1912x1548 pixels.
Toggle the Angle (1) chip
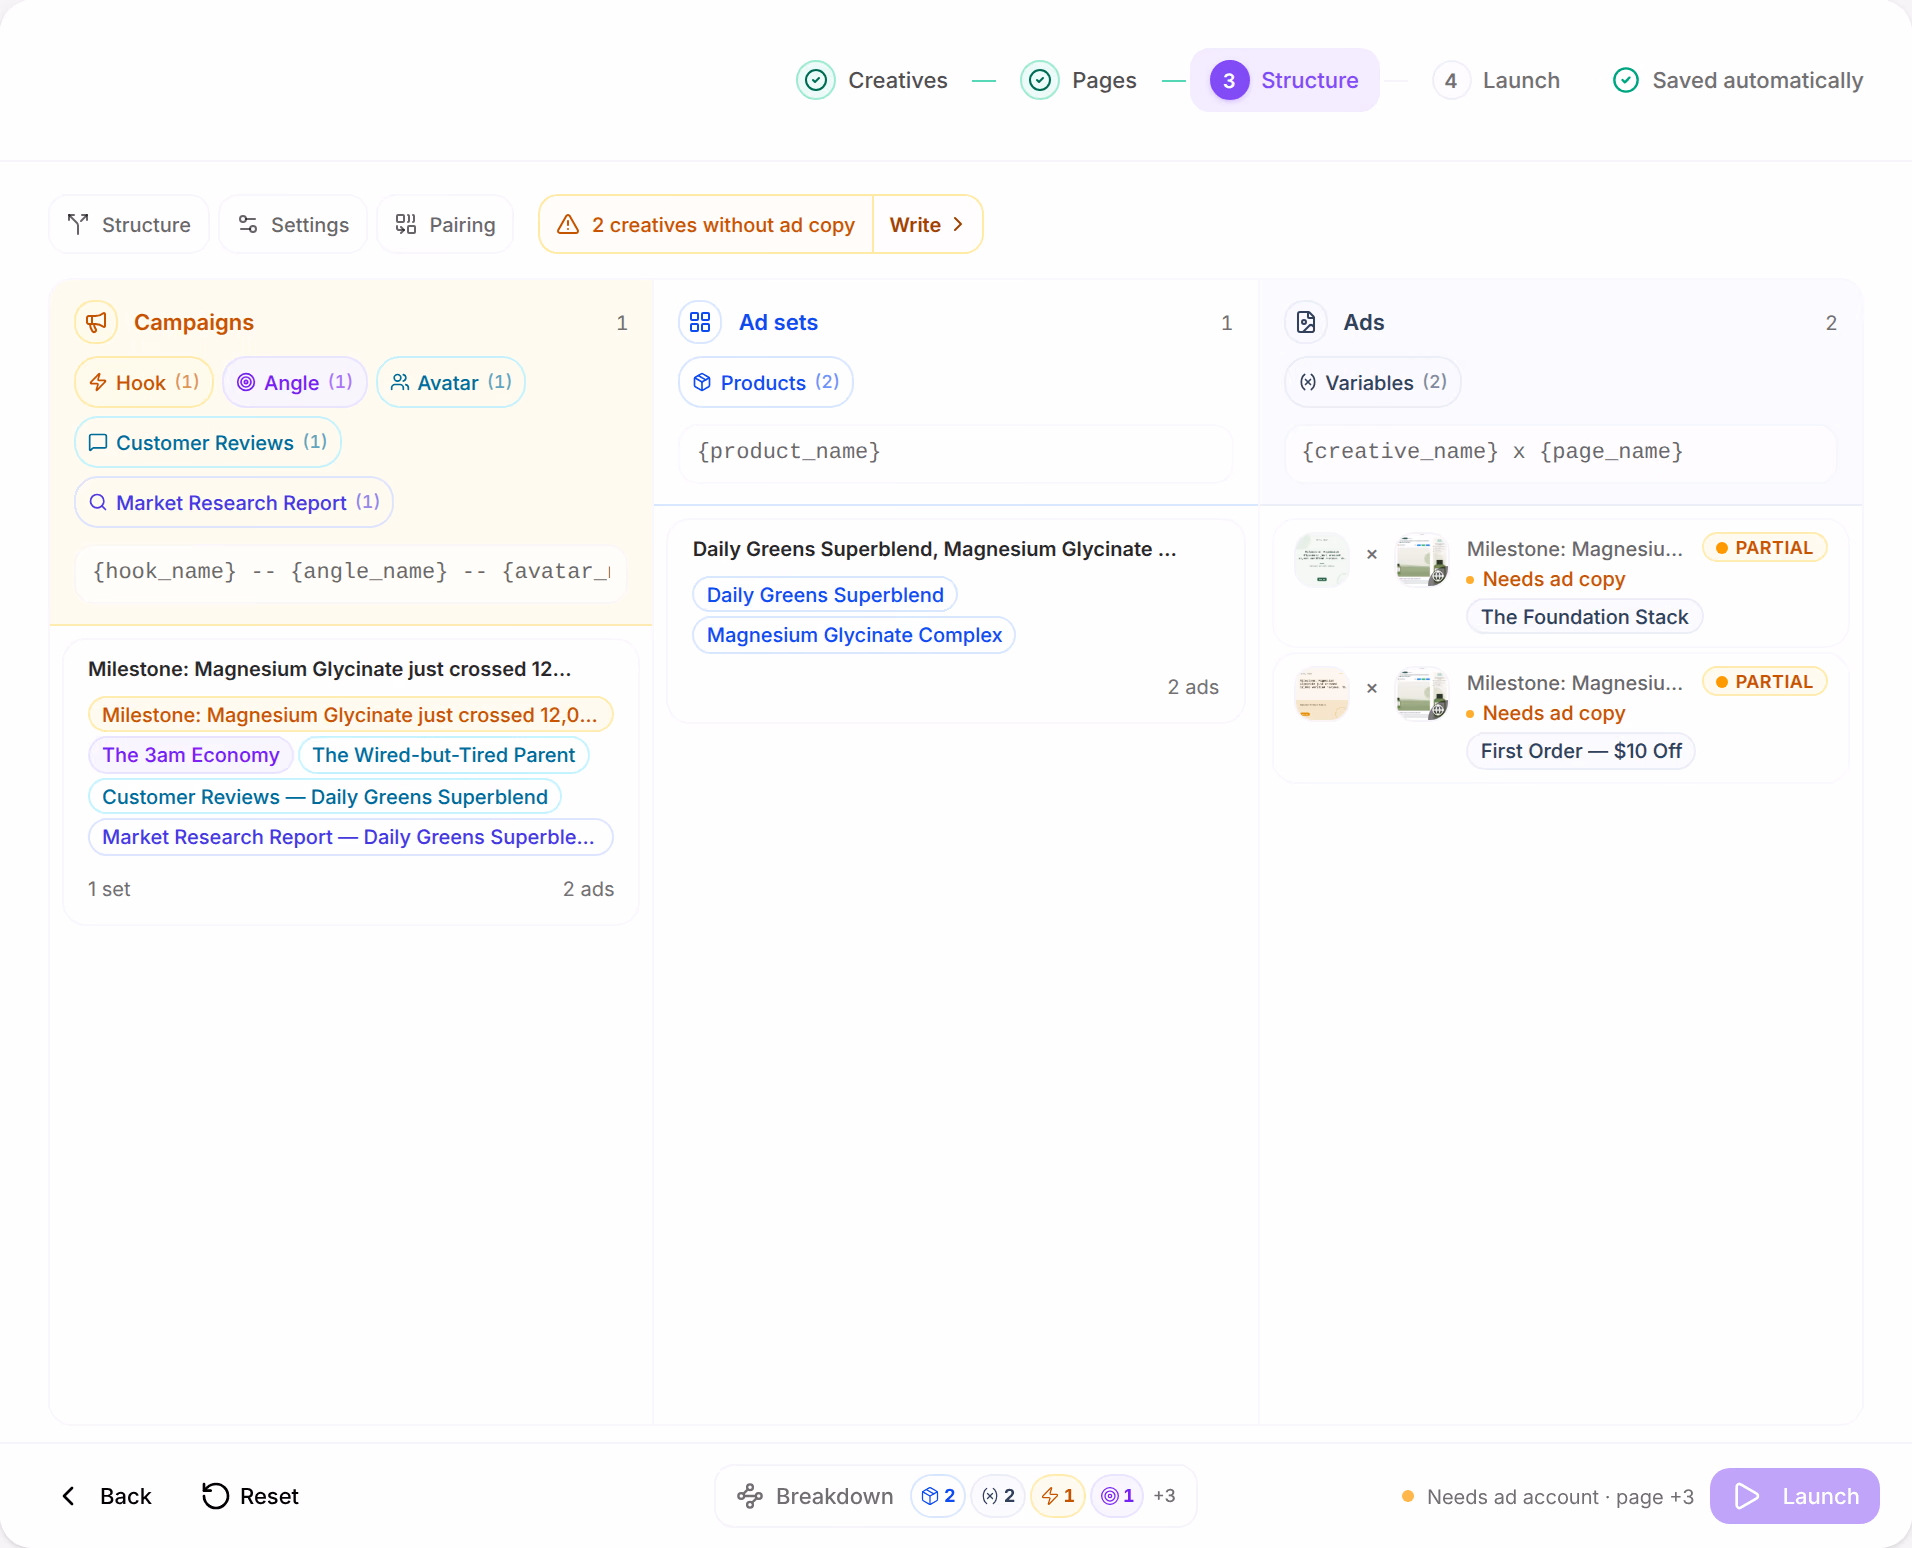coord(295,382)
